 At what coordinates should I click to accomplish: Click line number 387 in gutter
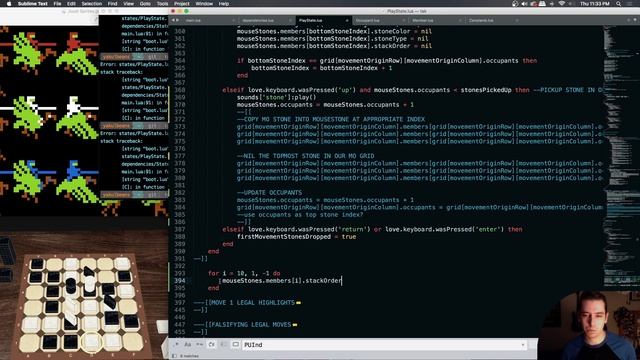(180, 229)
